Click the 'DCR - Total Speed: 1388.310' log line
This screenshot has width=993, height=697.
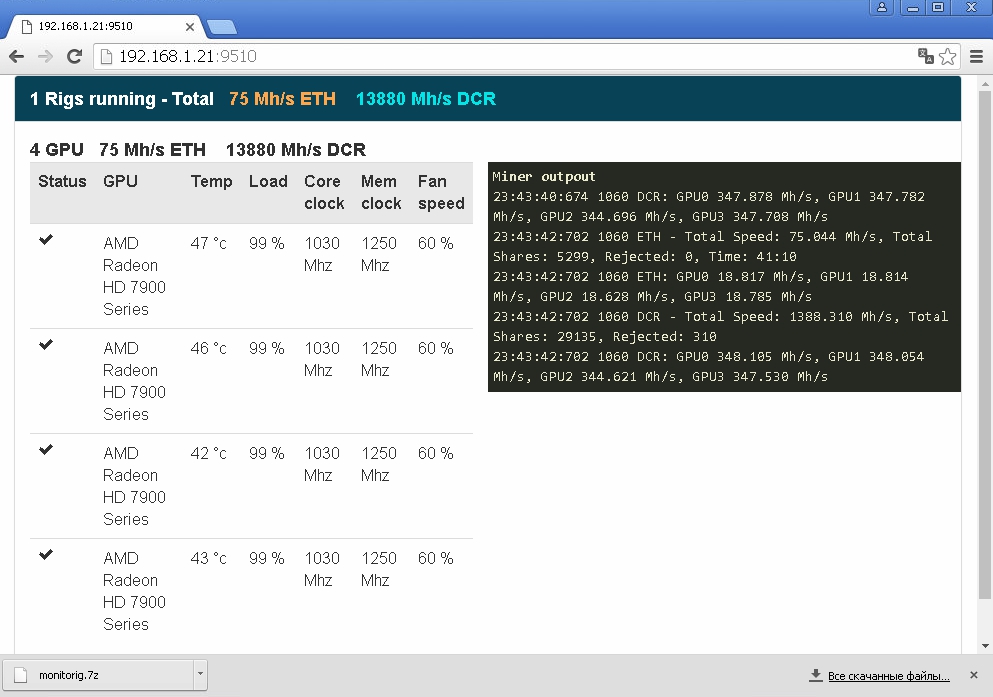click(721, 317)
